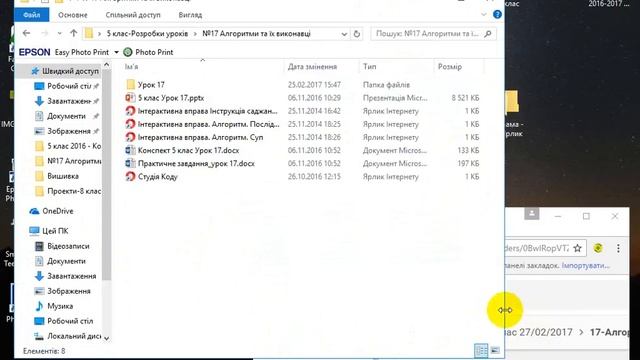Sort by the Розмір column header
Screen dimensions: 640x360
pyautogui.click(x=450, y=67)
